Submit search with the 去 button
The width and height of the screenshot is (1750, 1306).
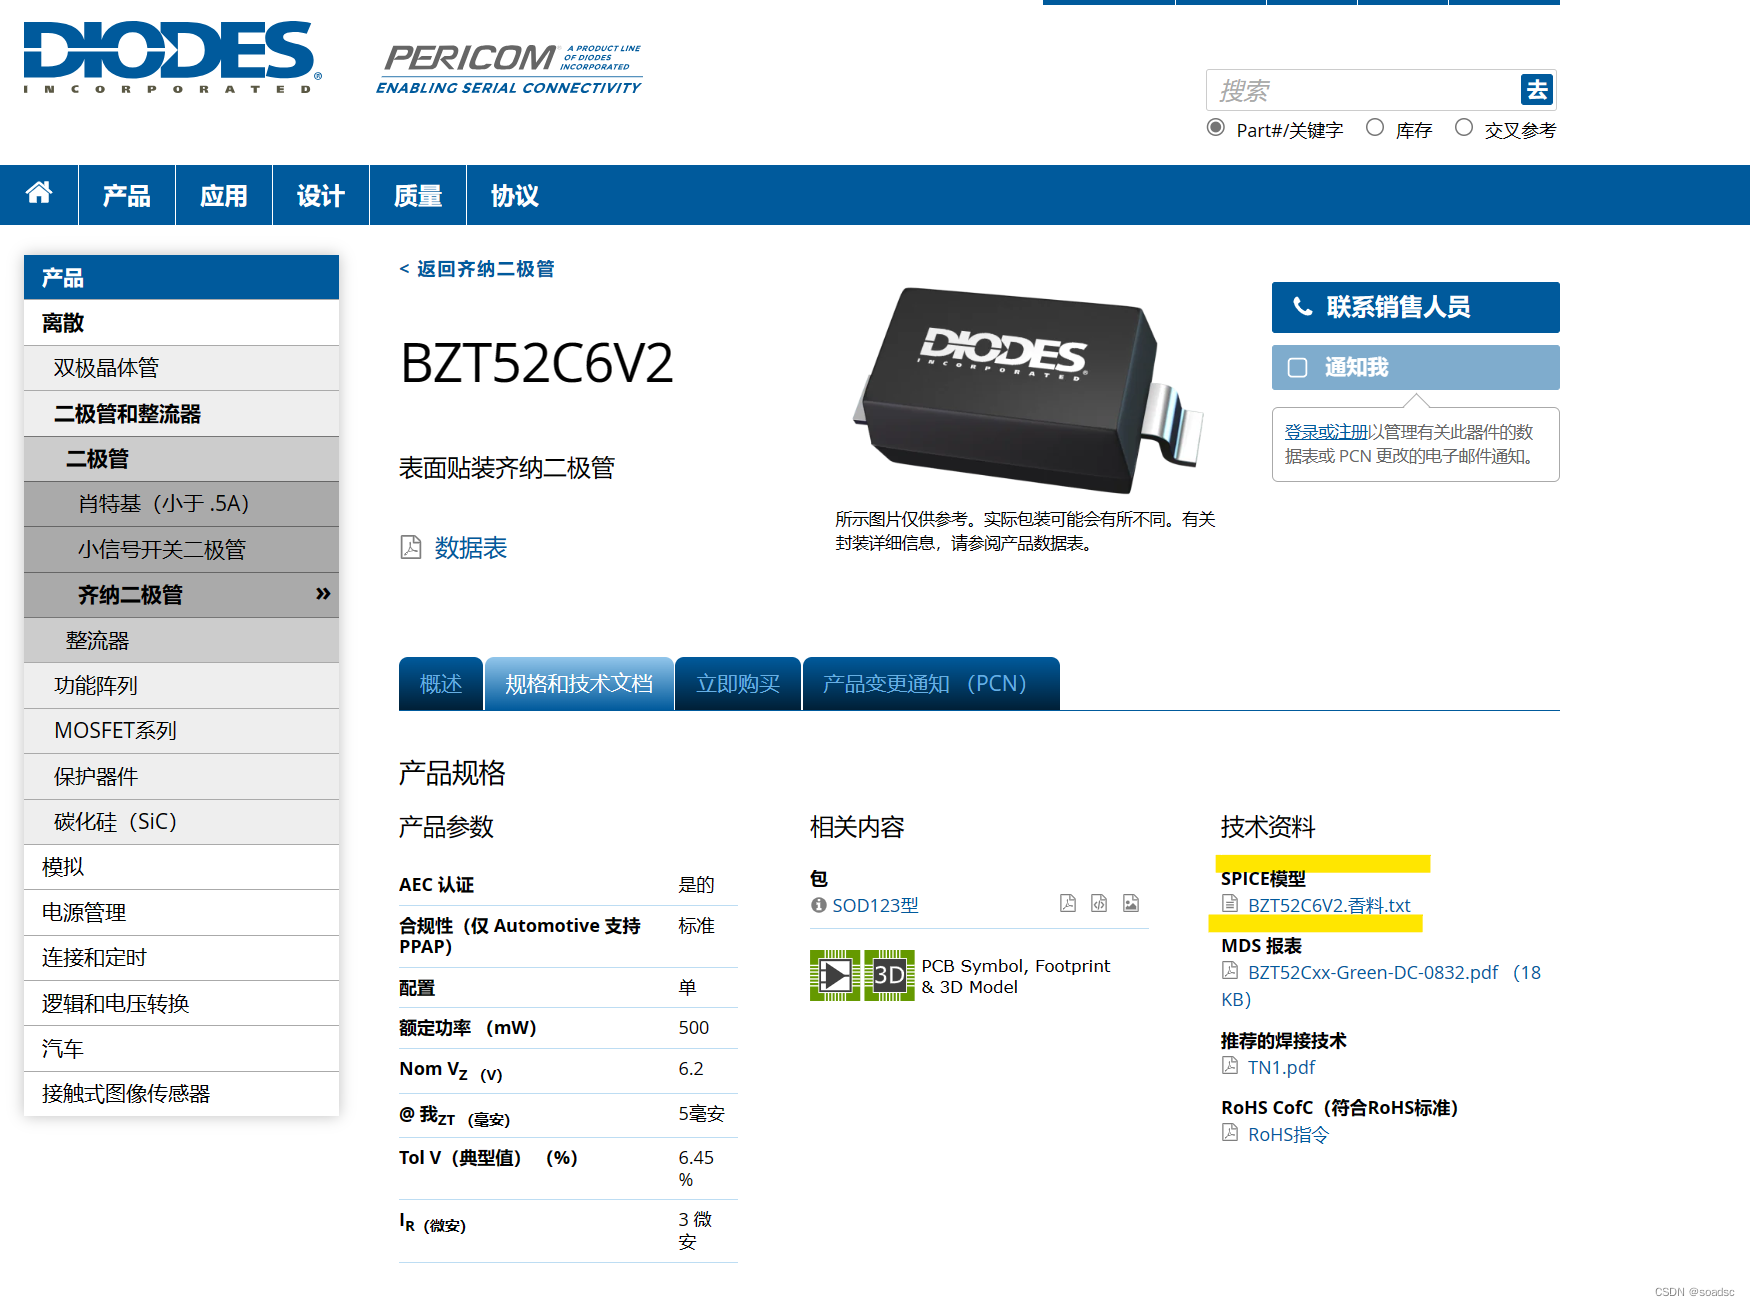tap(1536, 90)
